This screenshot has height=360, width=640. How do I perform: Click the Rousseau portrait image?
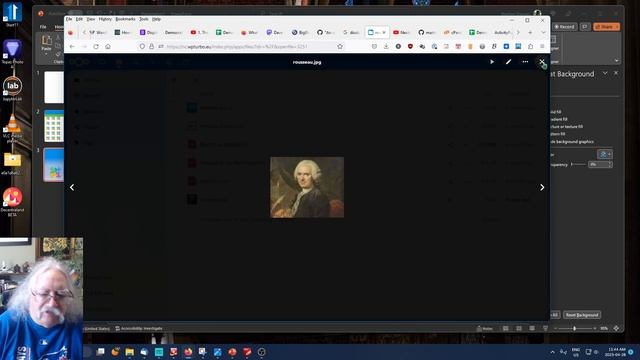pos(307,187)
